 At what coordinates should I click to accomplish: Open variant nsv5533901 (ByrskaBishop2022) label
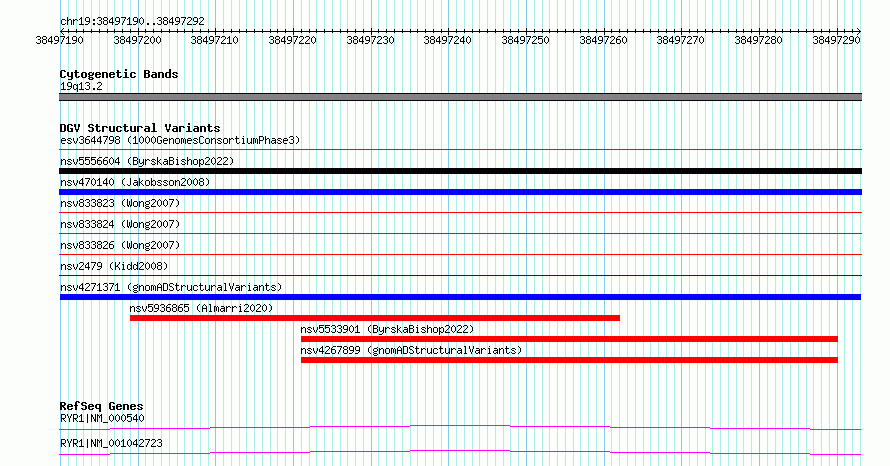387,329
